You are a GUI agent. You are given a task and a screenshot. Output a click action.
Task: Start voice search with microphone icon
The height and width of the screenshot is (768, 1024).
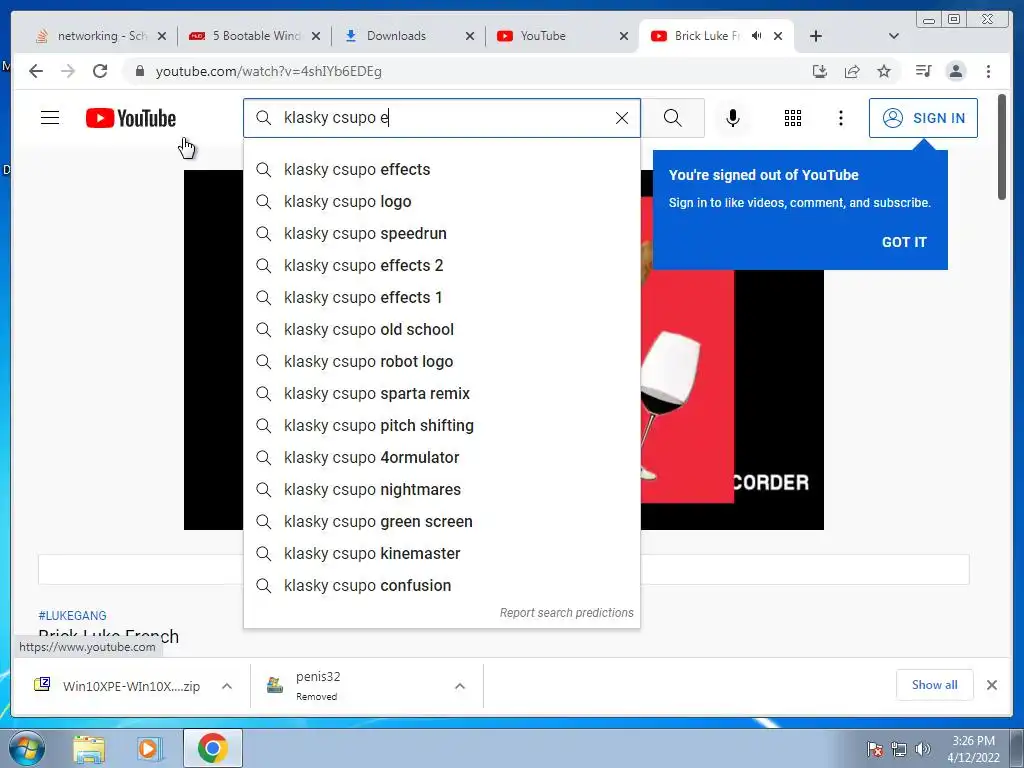click(x=733, y=118)
